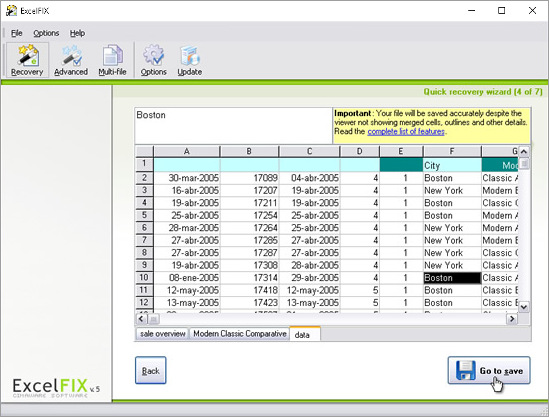Image resolution: width=549 pixels, height=417 pixels.
Task: Click the highlighted Boston cell in row 10
Action: pos(452,278)
